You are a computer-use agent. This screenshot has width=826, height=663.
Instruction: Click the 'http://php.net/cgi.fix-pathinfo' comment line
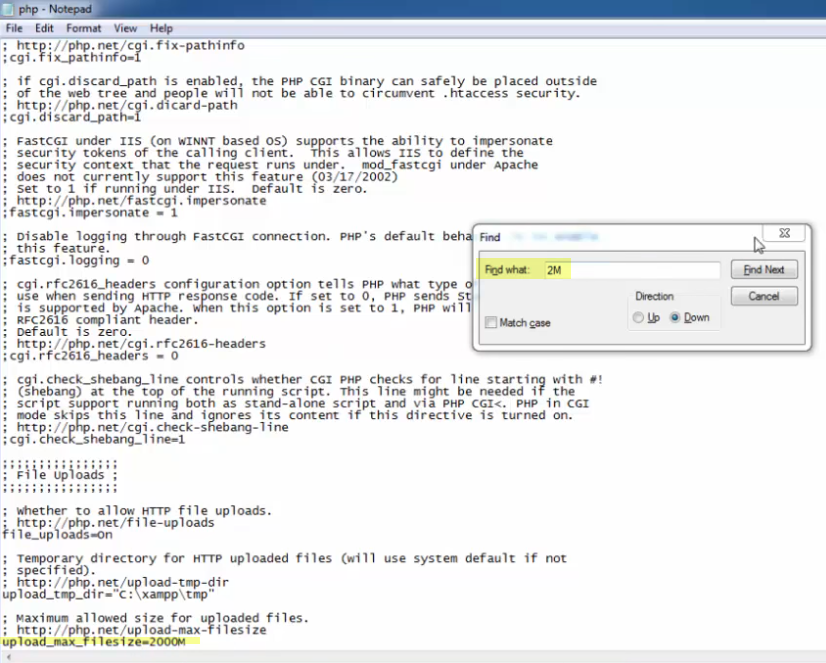tap(123, 46)
